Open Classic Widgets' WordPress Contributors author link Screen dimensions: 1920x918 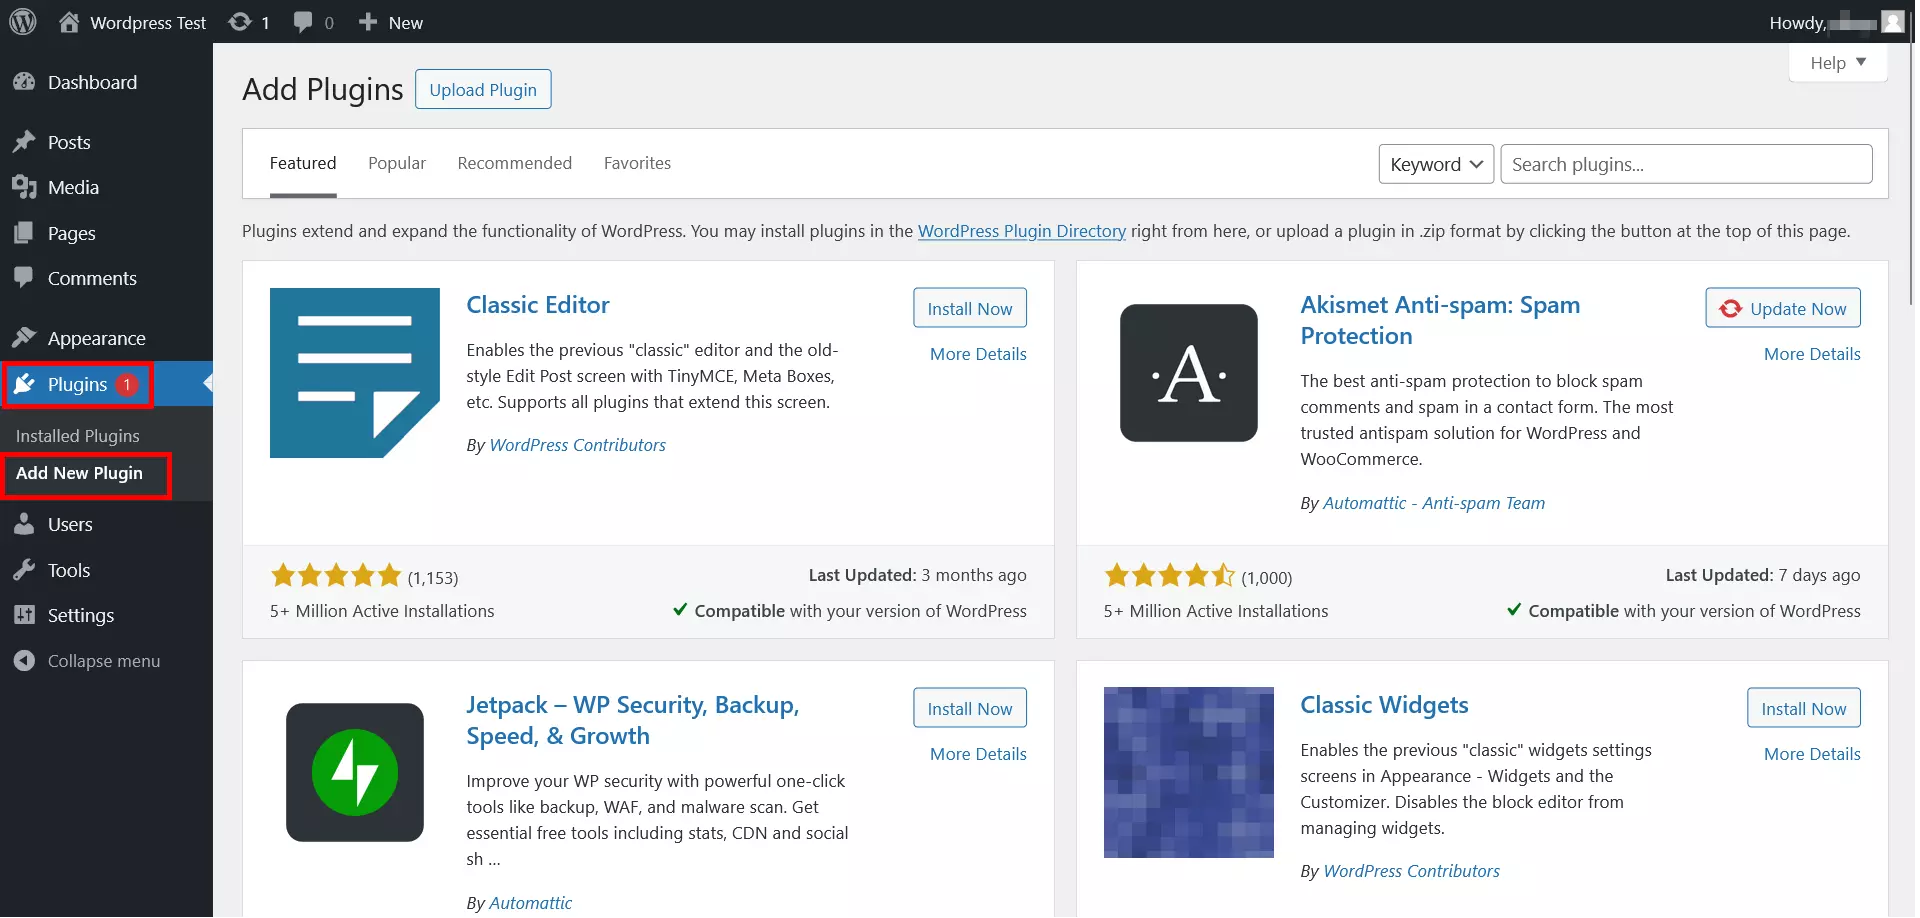1412,871
